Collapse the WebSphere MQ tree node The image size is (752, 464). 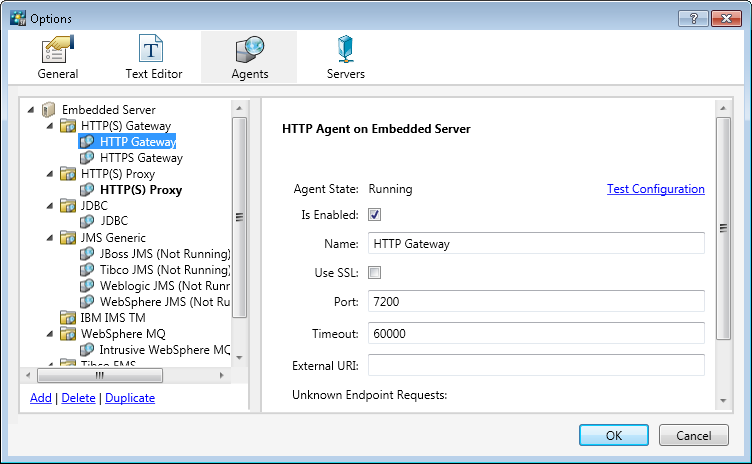coord(49,333)
